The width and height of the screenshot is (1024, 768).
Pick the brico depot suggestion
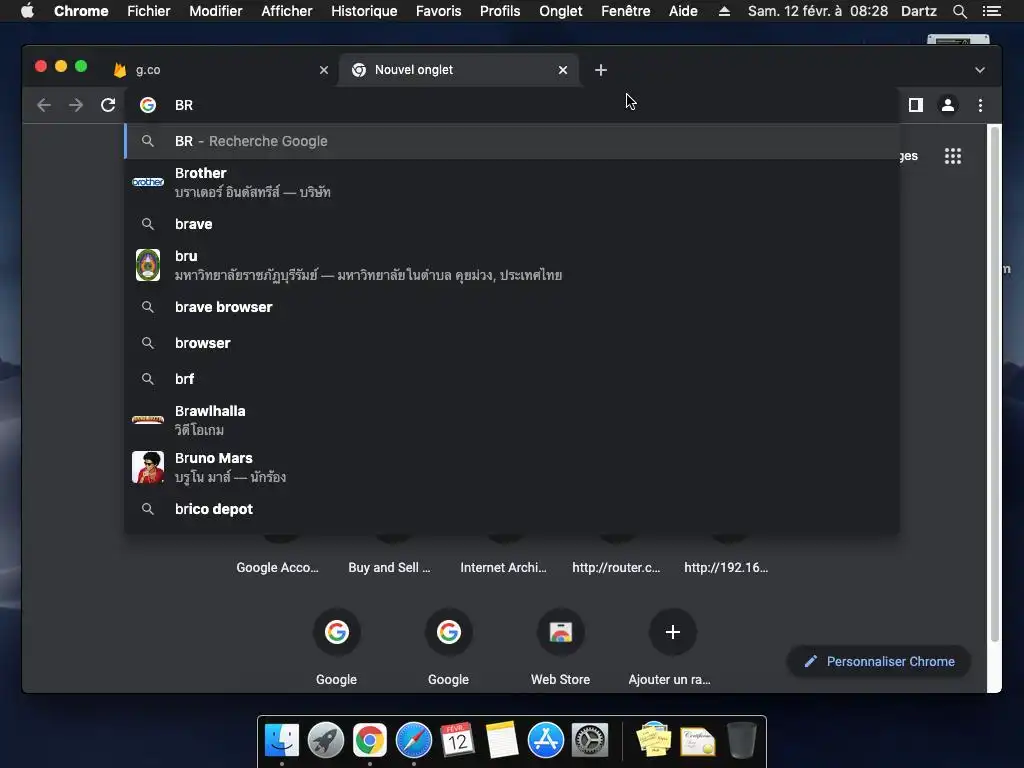pyautogui.click(x=512, y=509)
